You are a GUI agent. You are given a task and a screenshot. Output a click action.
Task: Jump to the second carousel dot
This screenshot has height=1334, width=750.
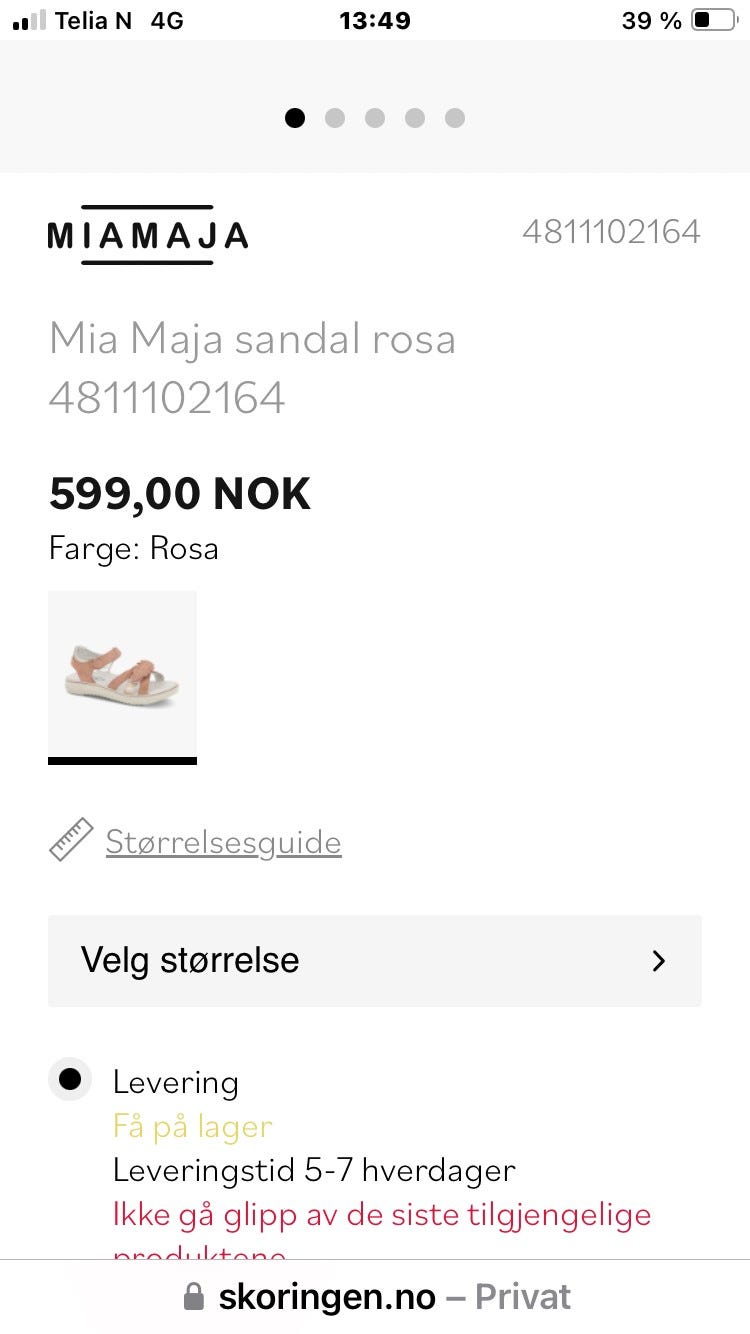(x=335, y=118)
